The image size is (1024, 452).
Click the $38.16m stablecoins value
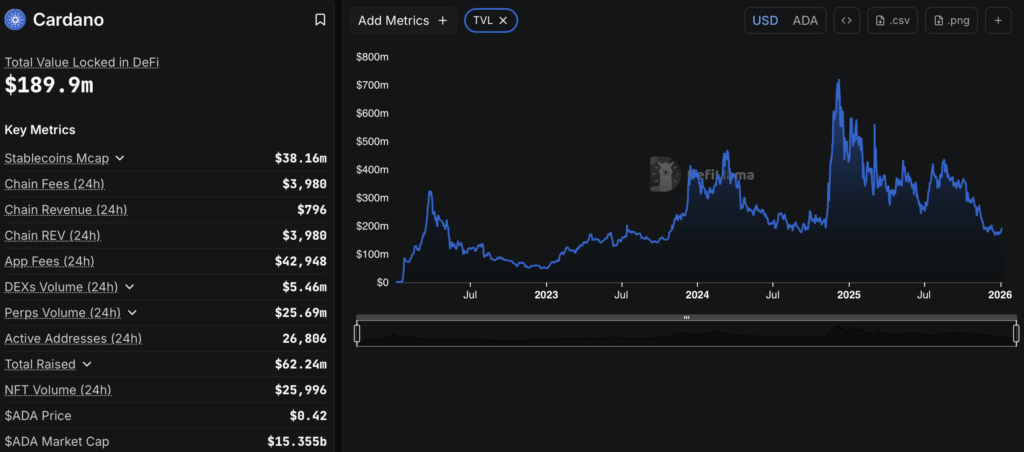[300, 158]
